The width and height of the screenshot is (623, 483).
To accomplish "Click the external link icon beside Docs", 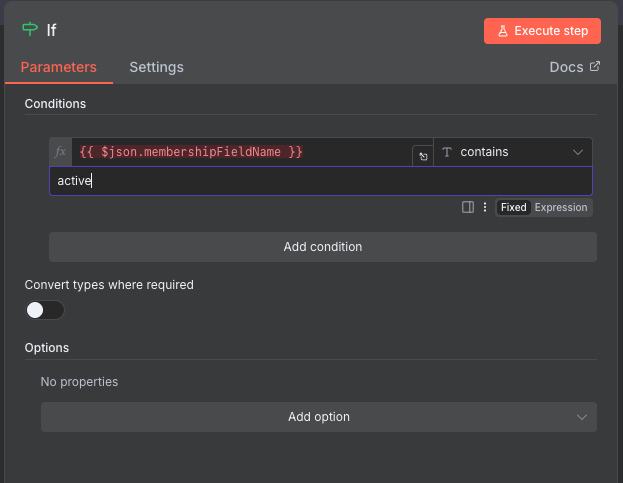I will coord(595,67).
